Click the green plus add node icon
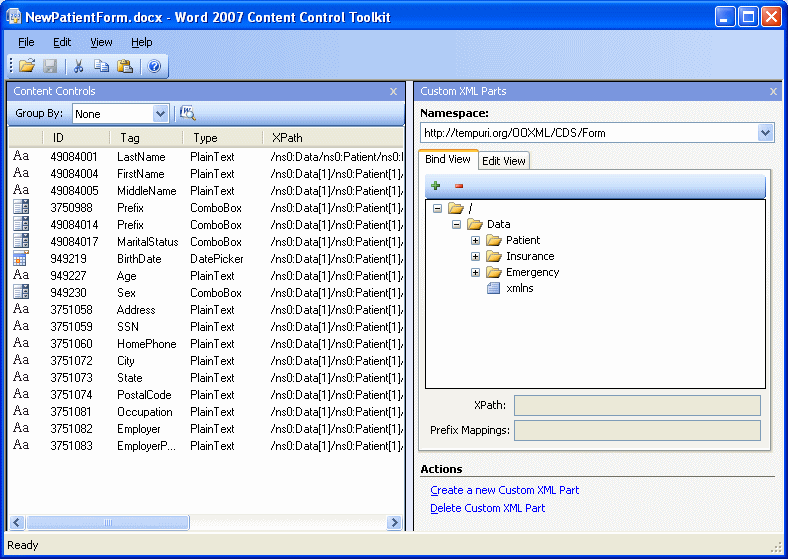The width and height of the screenshot is (788, 559). point(436,185)
